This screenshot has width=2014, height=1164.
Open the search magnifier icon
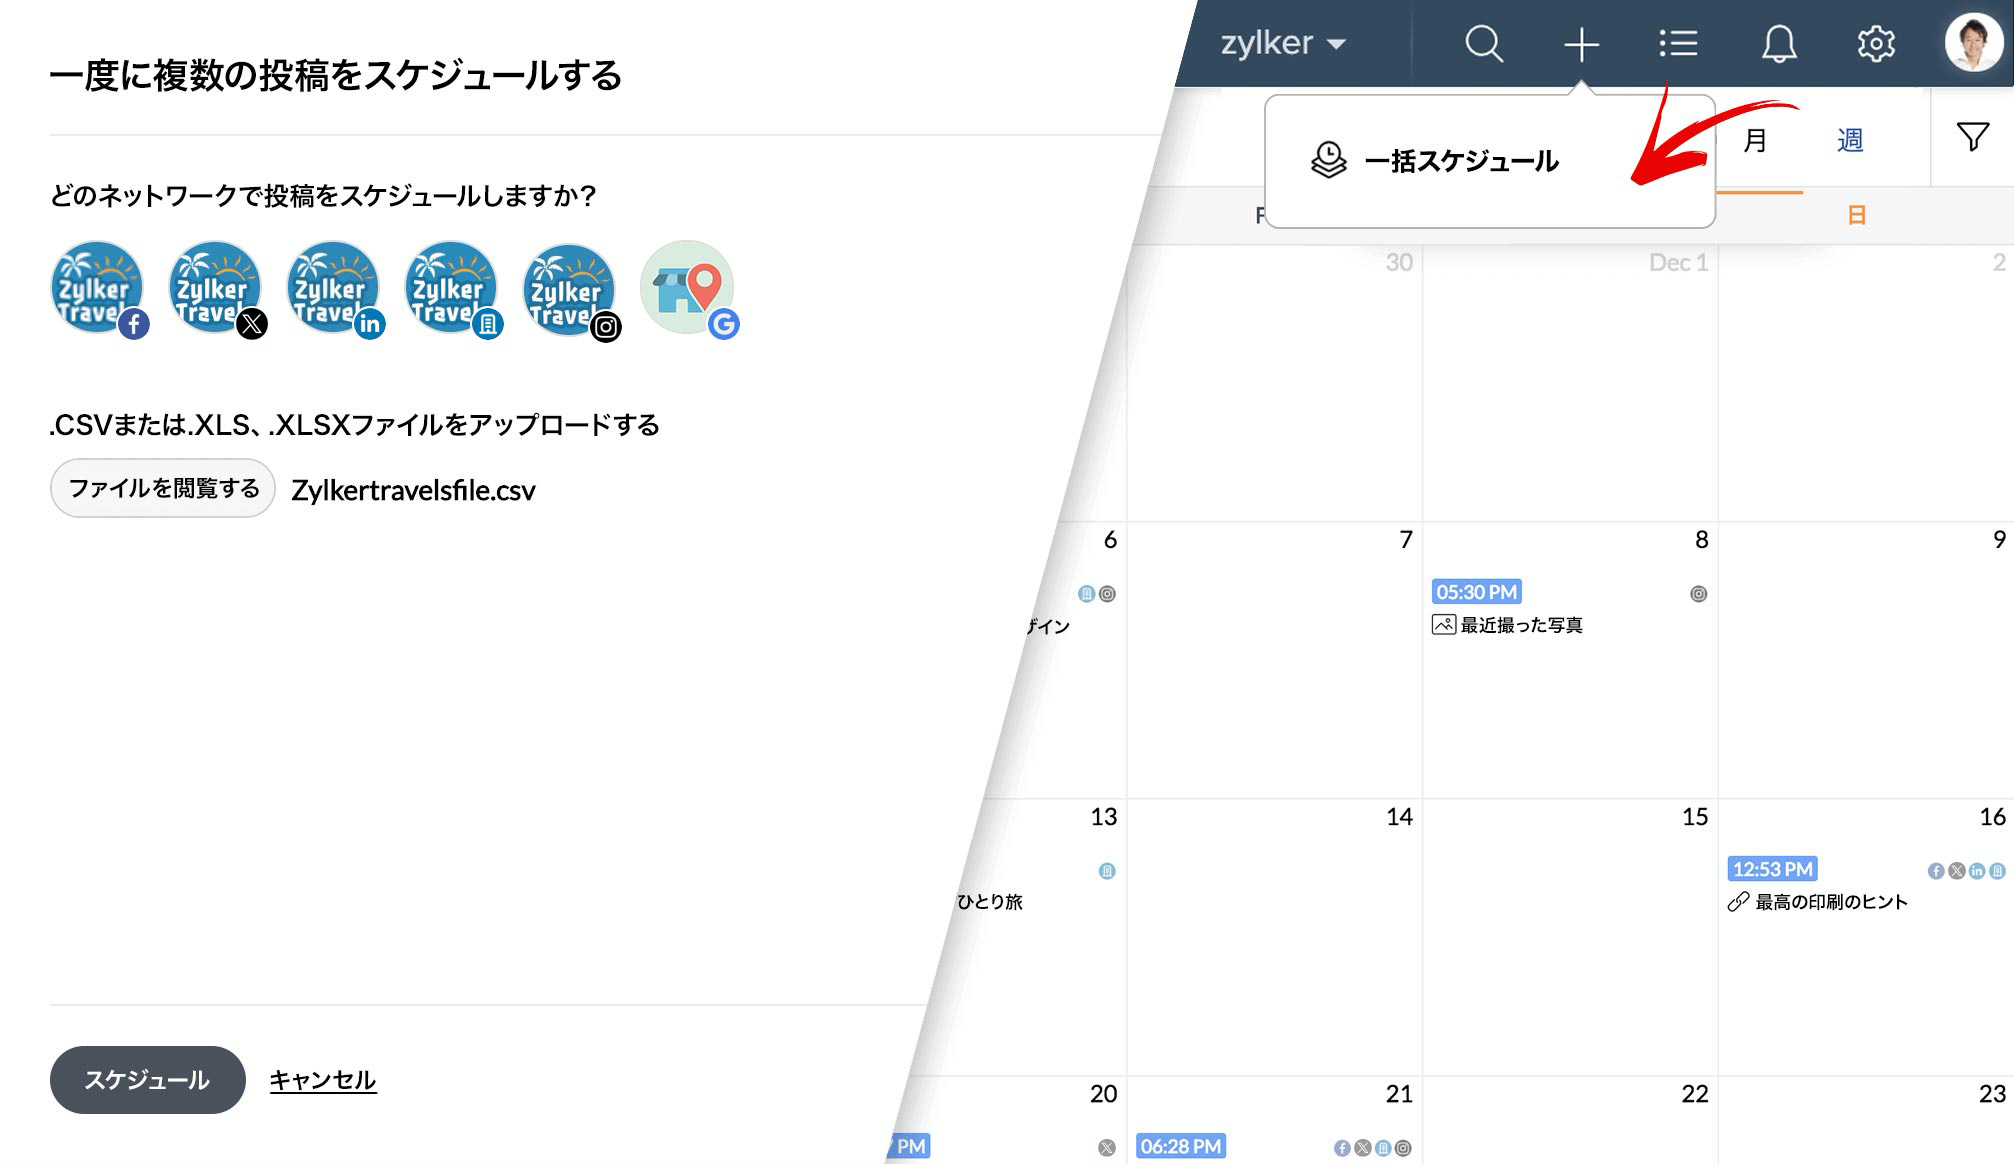1484,44
